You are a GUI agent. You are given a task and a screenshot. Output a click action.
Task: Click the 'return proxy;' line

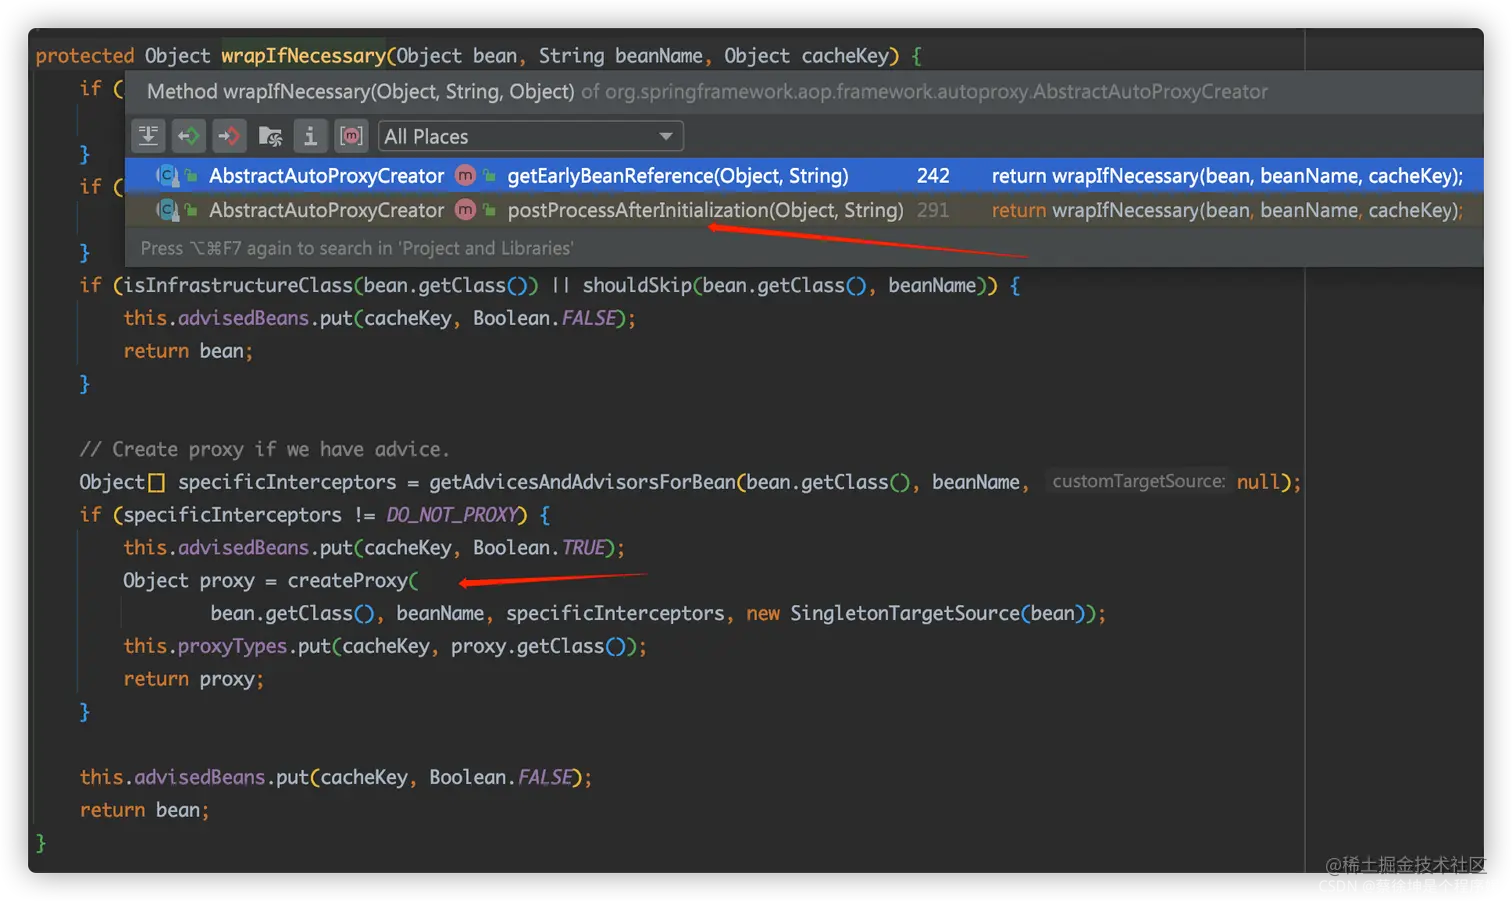tap(193, 679)
